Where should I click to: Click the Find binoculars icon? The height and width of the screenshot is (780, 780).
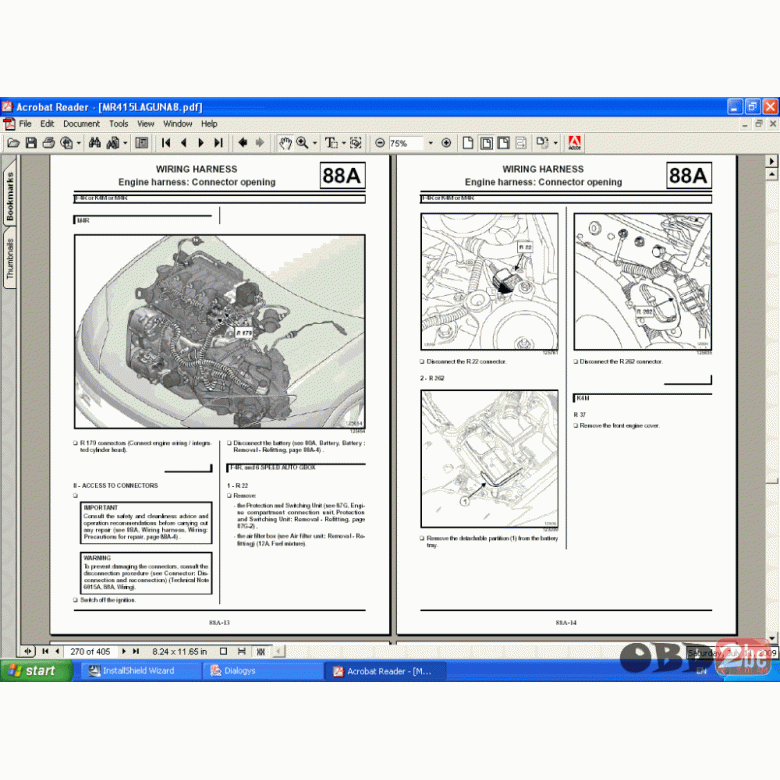tap(95, 143)
